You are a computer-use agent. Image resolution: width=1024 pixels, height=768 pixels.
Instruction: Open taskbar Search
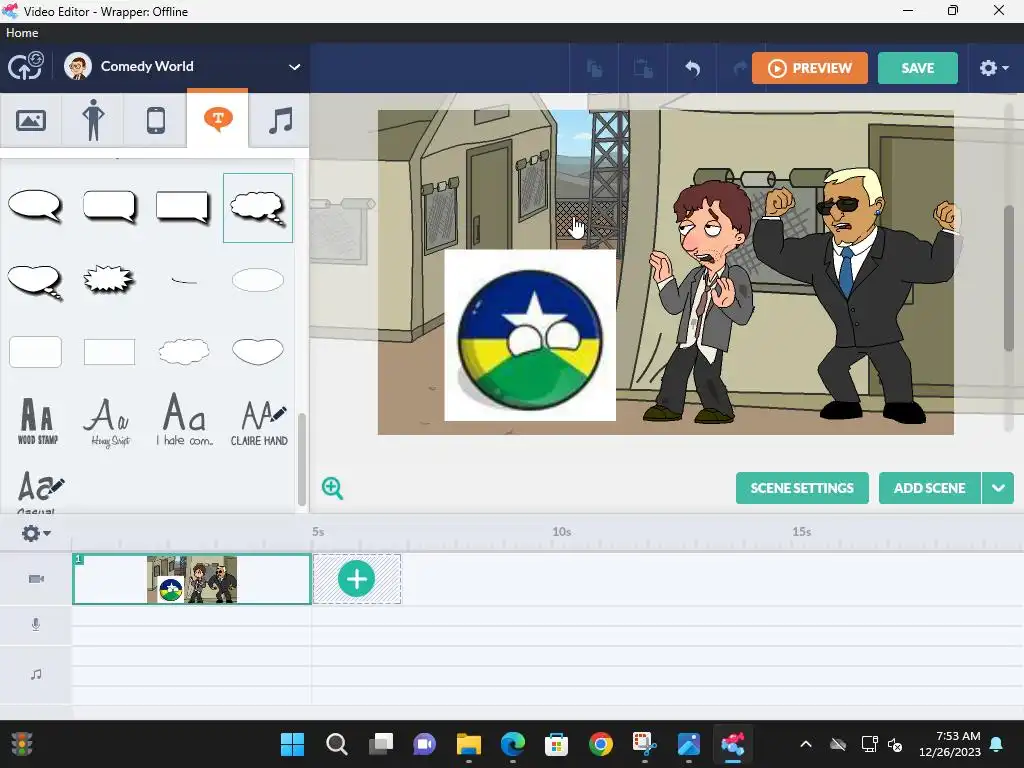336,744
